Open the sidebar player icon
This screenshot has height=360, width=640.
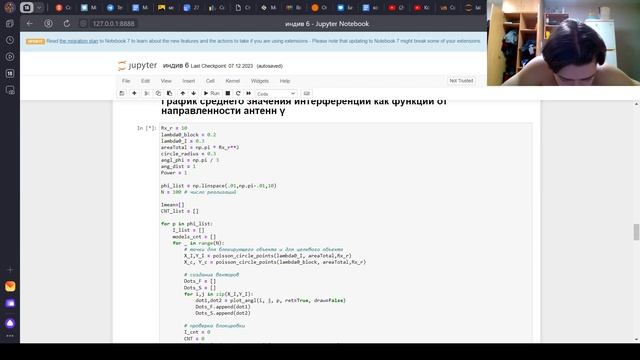pyautogui.click(x=10, y=57)
